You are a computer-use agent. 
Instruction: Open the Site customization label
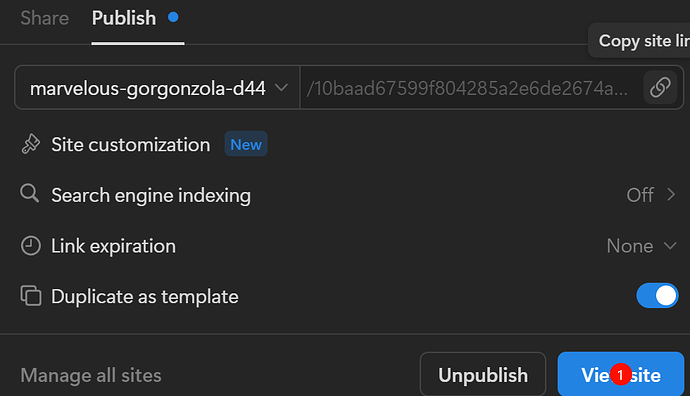click(131, 145)
